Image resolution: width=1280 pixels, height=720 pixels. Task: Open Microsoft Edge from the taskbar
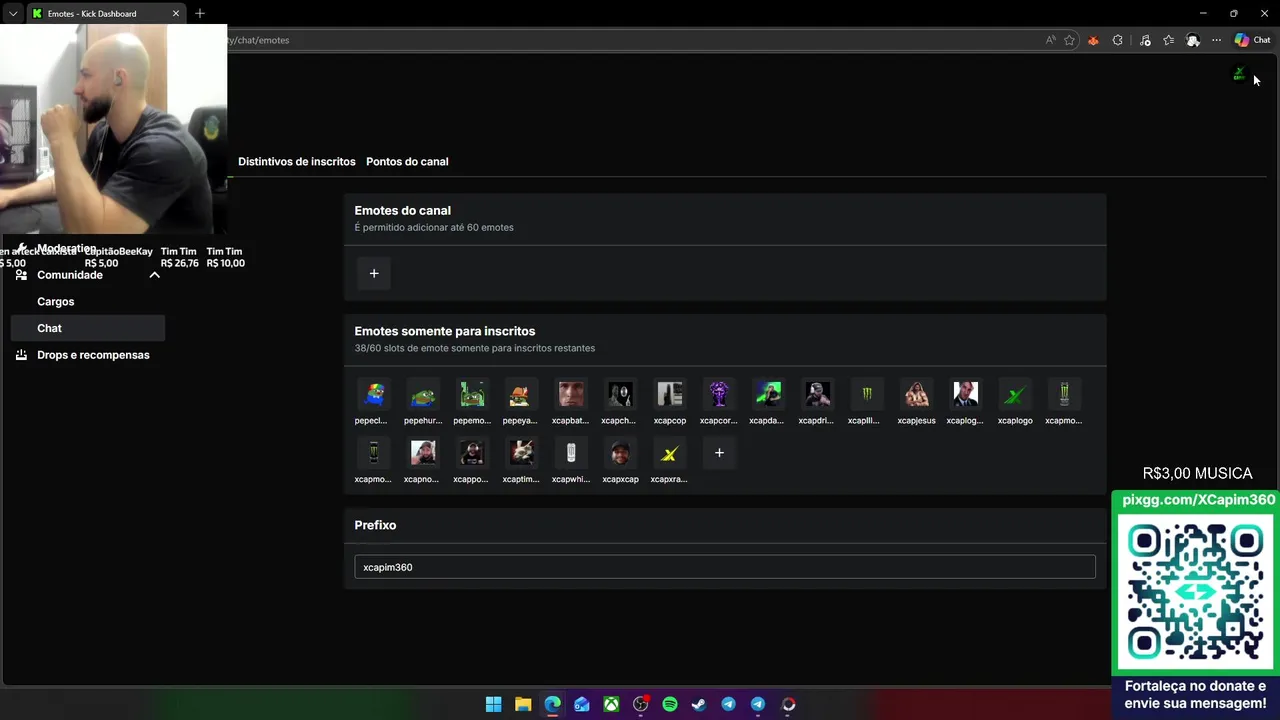(x=552, y=704)
